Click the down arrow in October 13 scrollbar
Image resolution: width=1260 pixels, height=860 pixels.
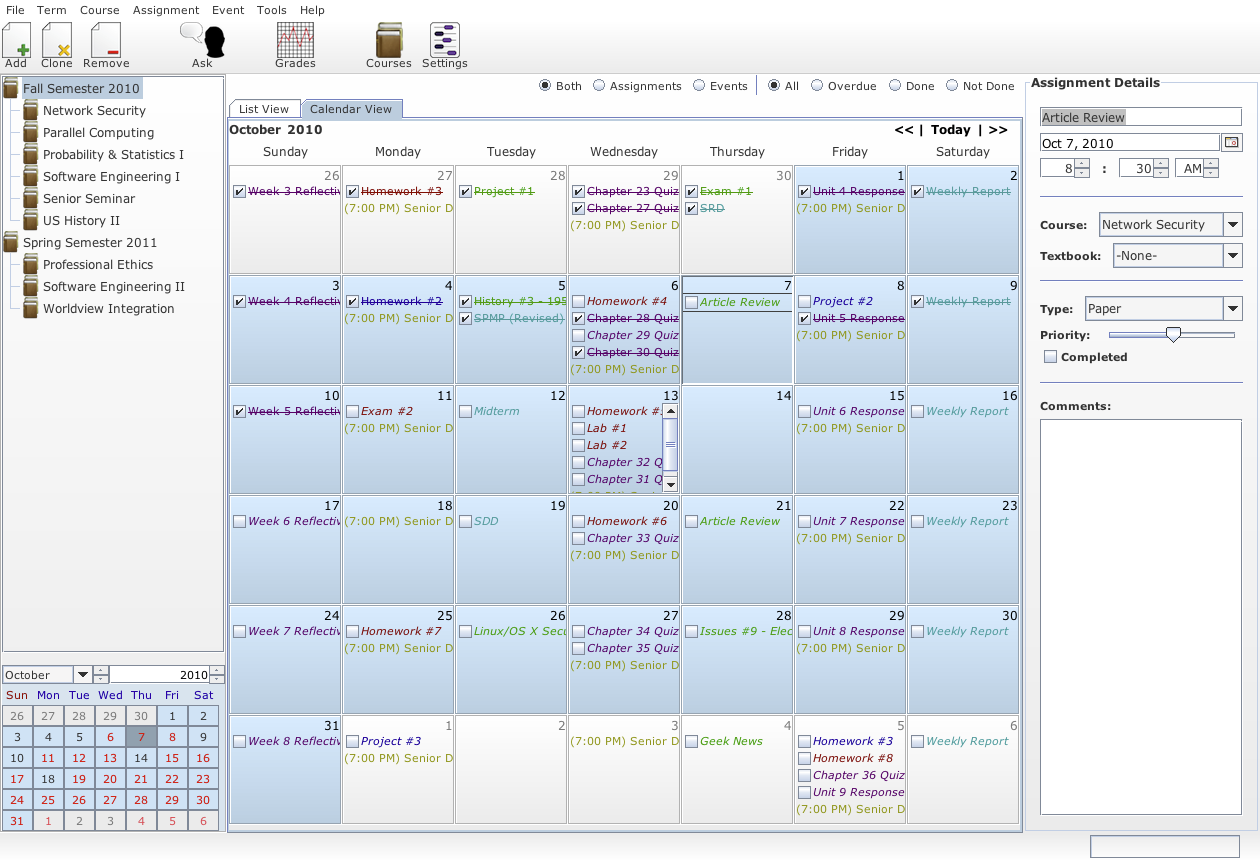click(670, 484)
